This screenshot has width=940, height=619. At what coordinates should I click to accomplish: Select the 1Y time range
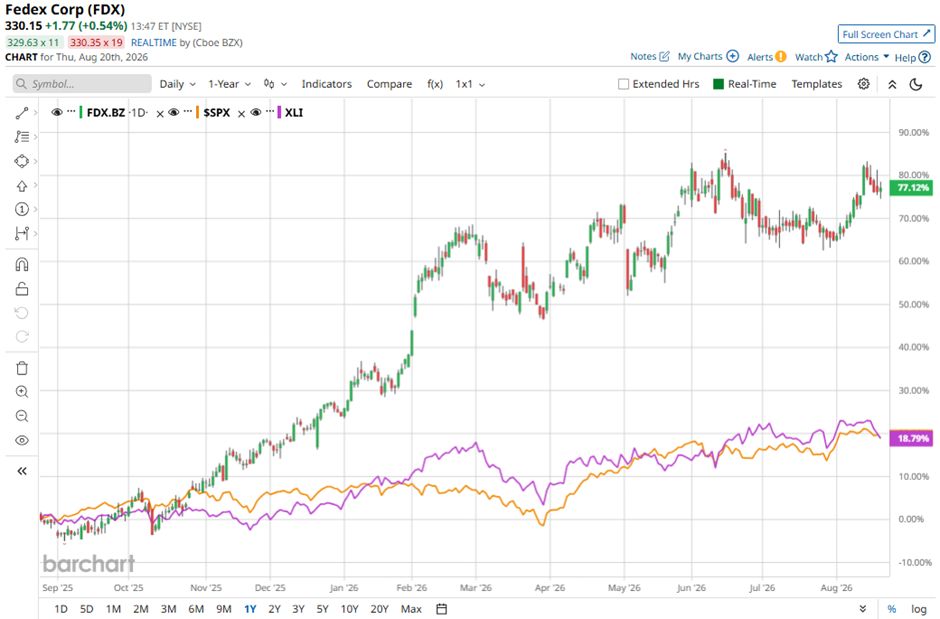tap(250, 609)
